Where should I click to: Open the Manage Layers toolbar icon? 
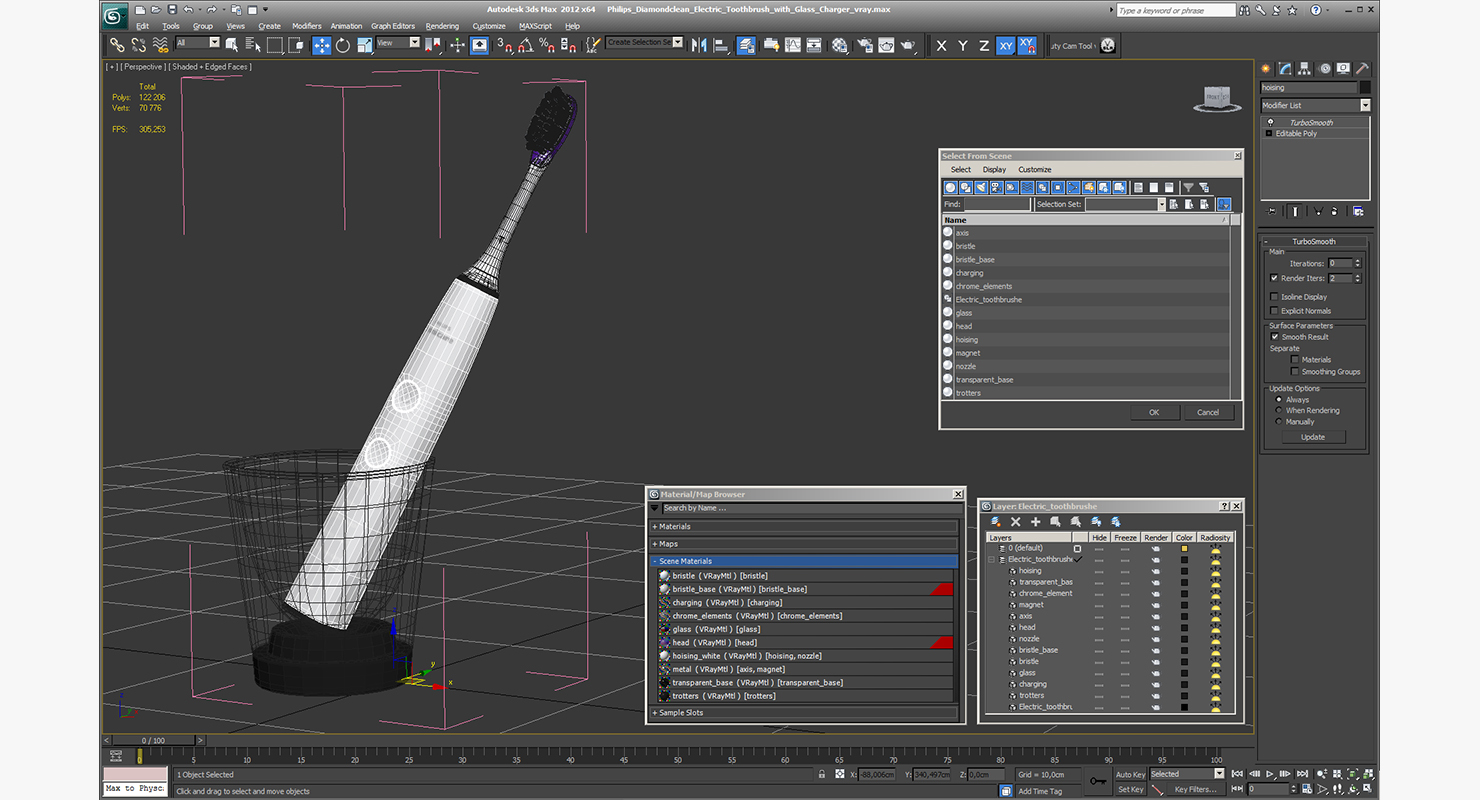pos(747,45)
